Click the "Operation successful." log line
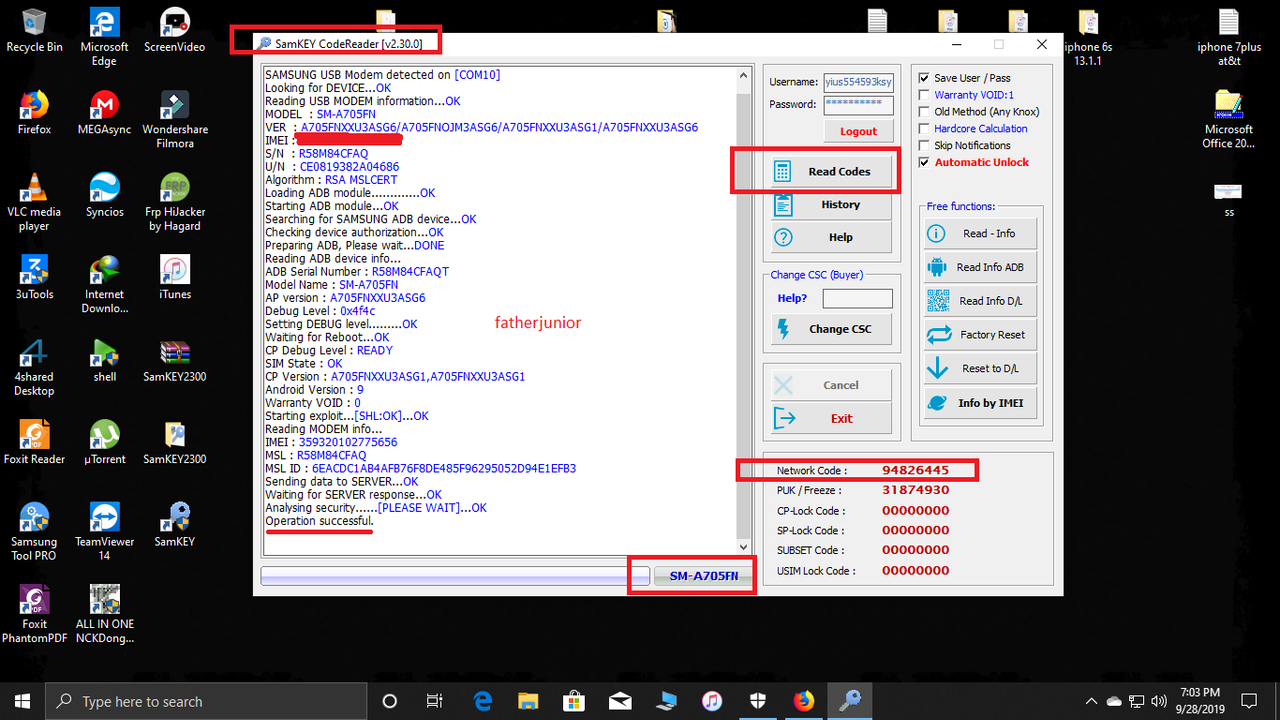Screen dimensions: 1280x720 (x=319, y=521)
